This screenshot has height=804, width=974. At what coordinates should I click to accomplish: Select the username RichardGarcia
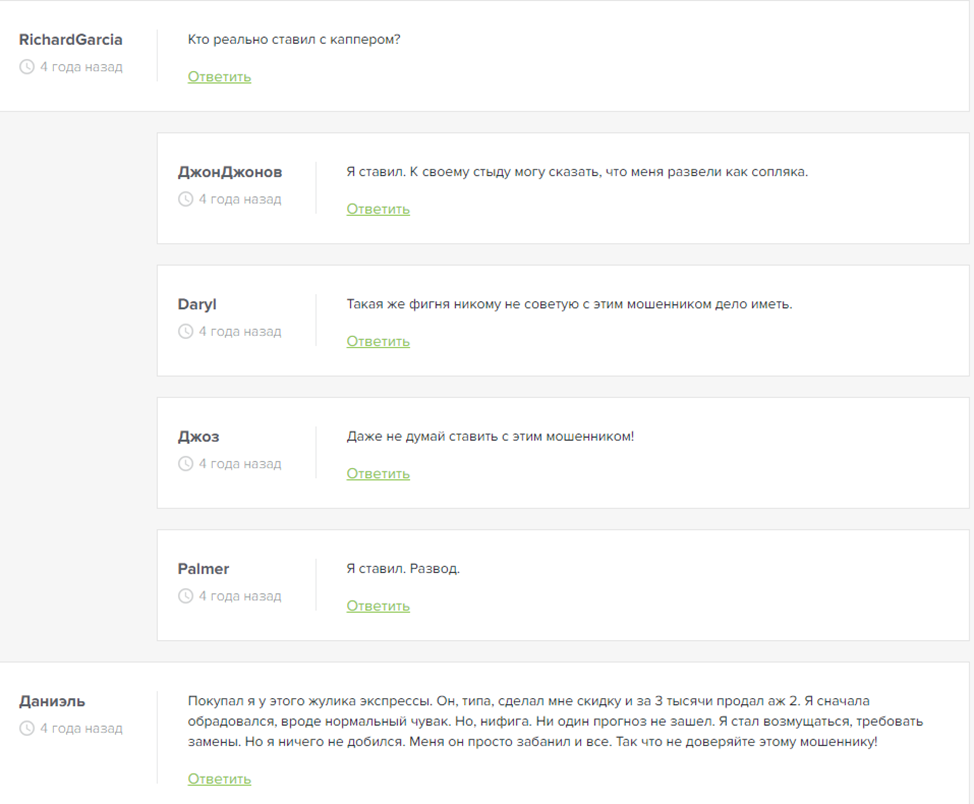coord(71,40)
